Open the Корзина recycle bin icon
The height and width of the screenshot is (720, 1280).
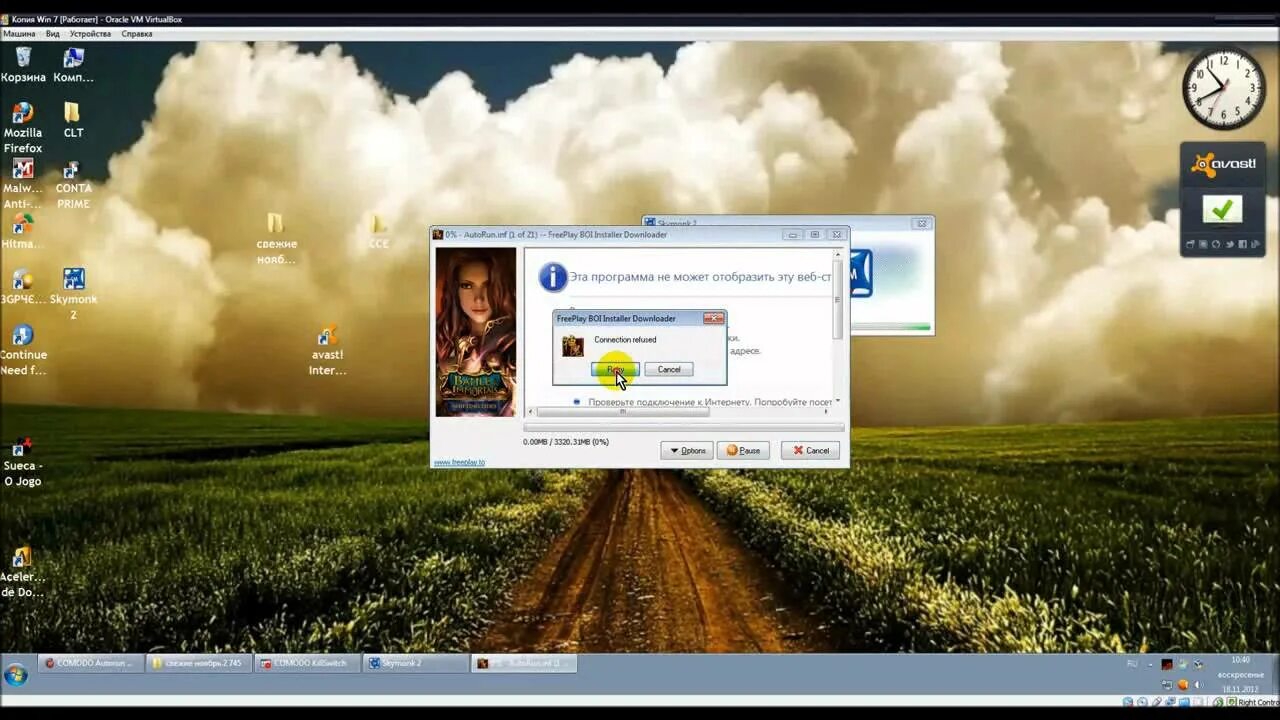[23, 65]
